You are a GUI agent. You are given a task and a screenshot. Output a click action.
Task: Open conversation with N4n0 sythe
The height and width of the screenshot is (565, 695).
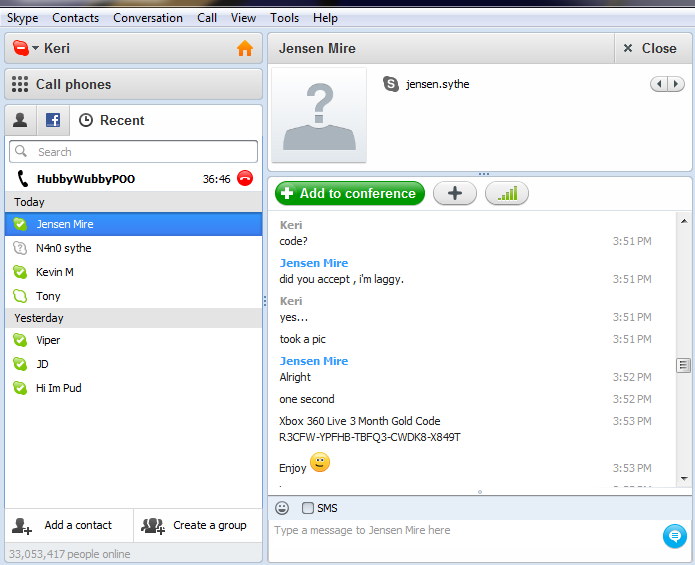click(133, 248)
